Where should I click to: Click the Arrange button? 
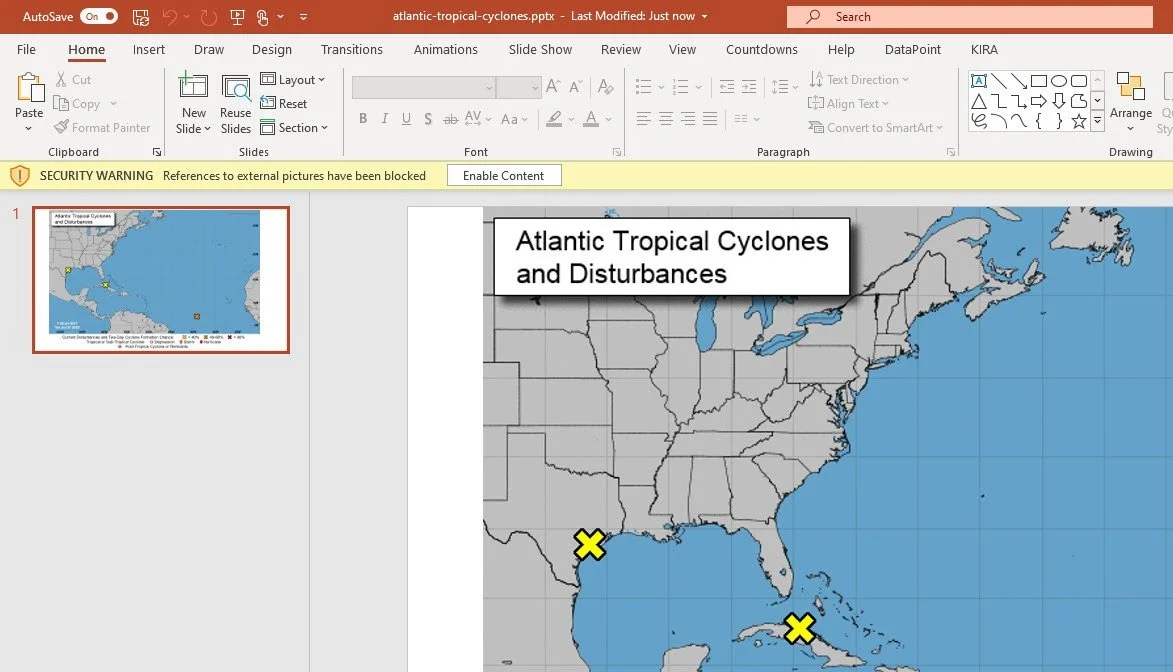1130,101
